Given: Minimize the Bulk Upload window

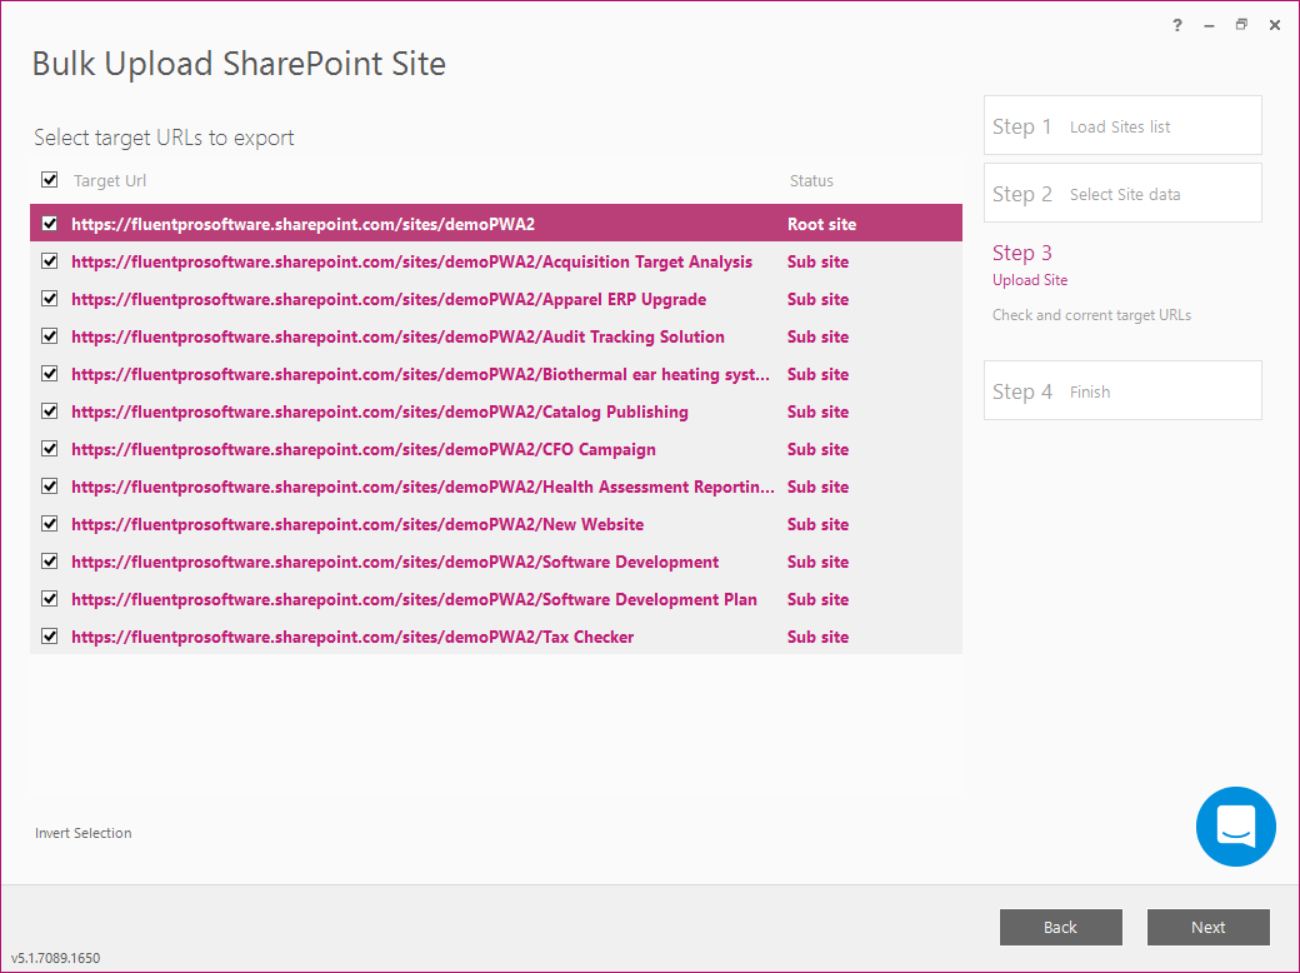Looking at the screenshot, I should (x=1209, y=25).
